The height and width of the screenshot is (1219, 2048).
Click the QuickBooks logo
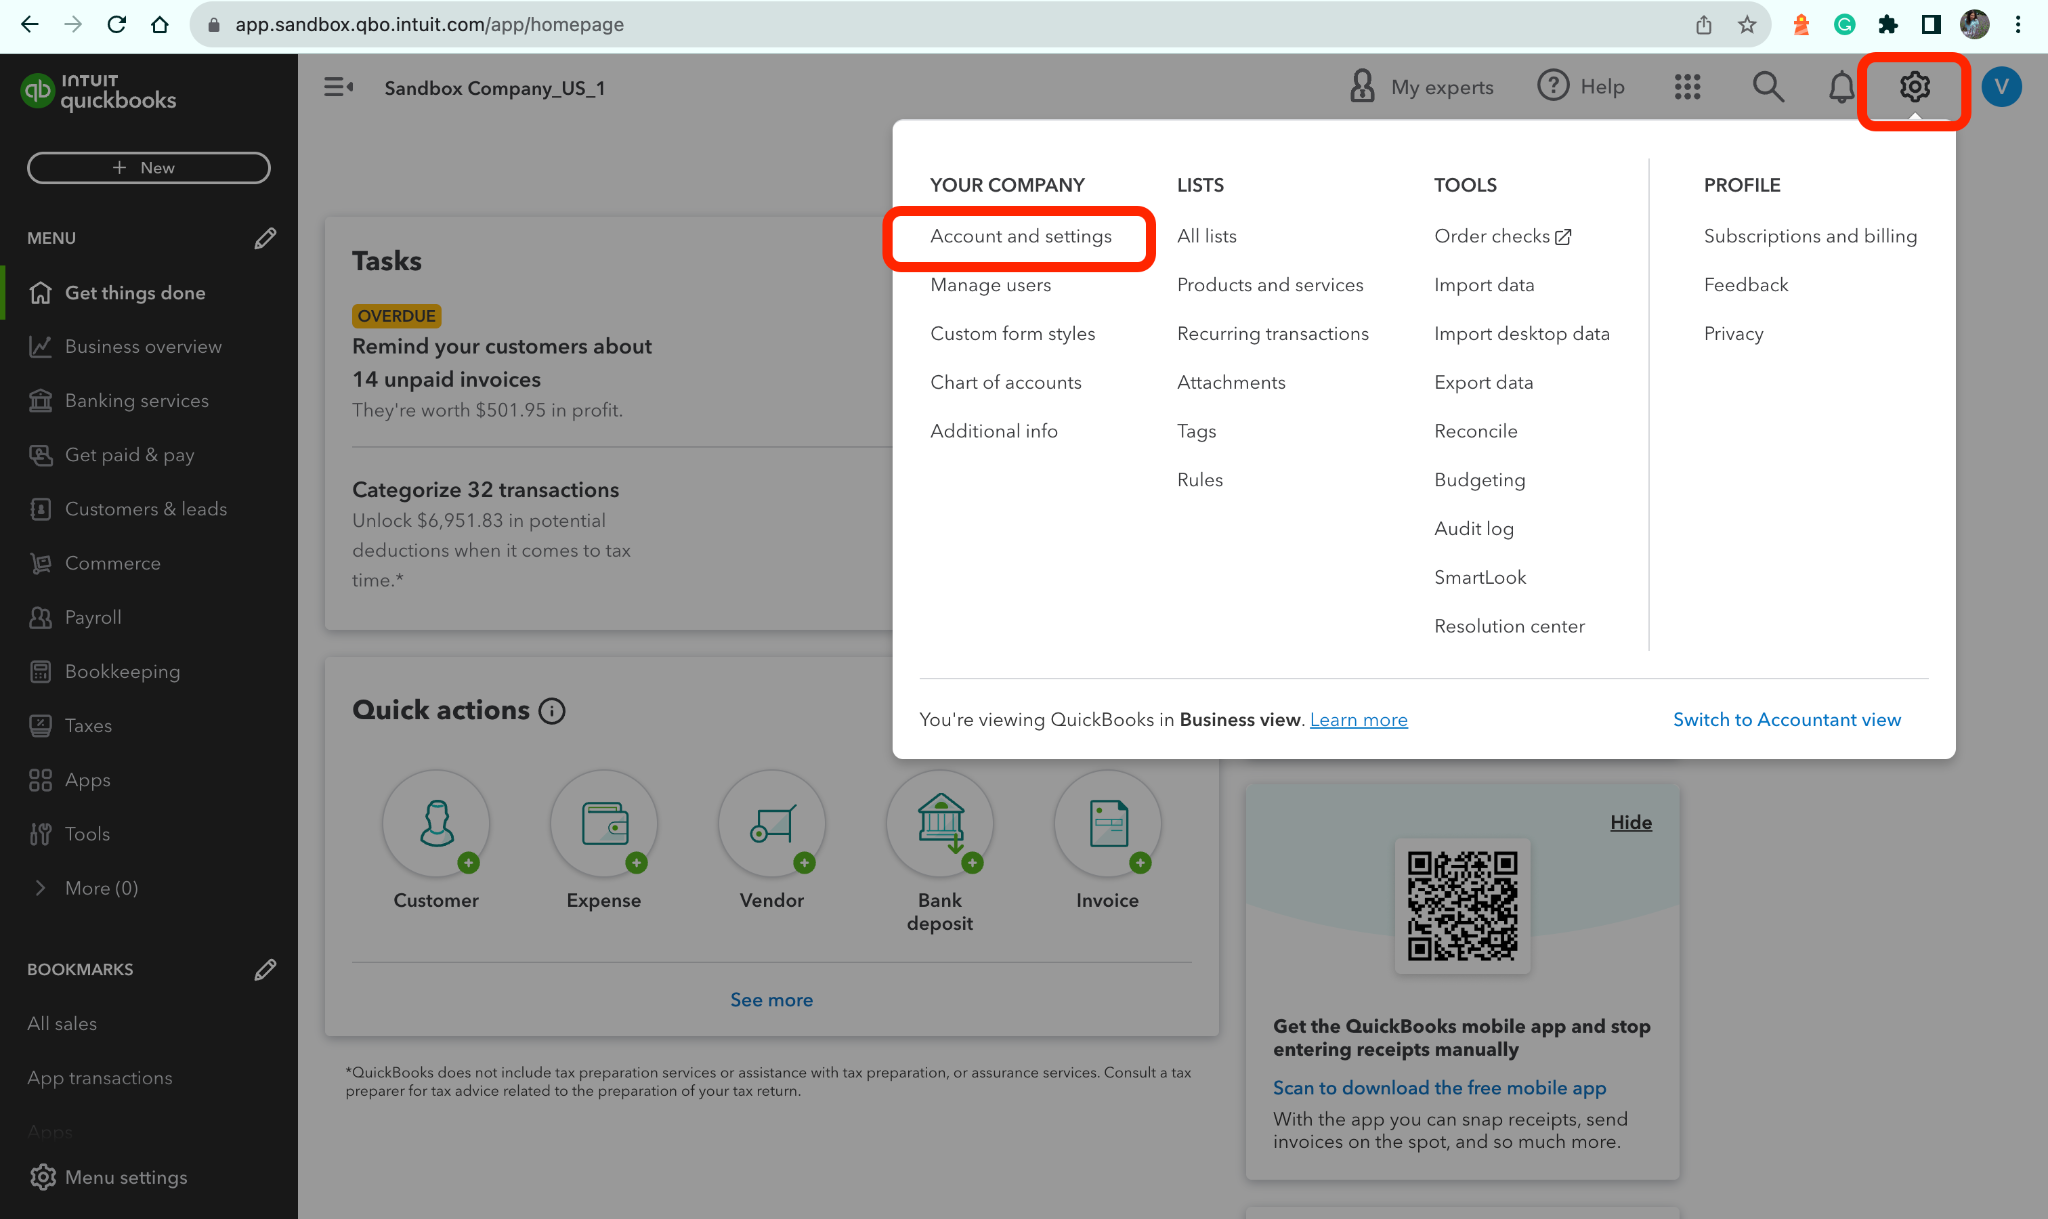click(x=98, y=91)
